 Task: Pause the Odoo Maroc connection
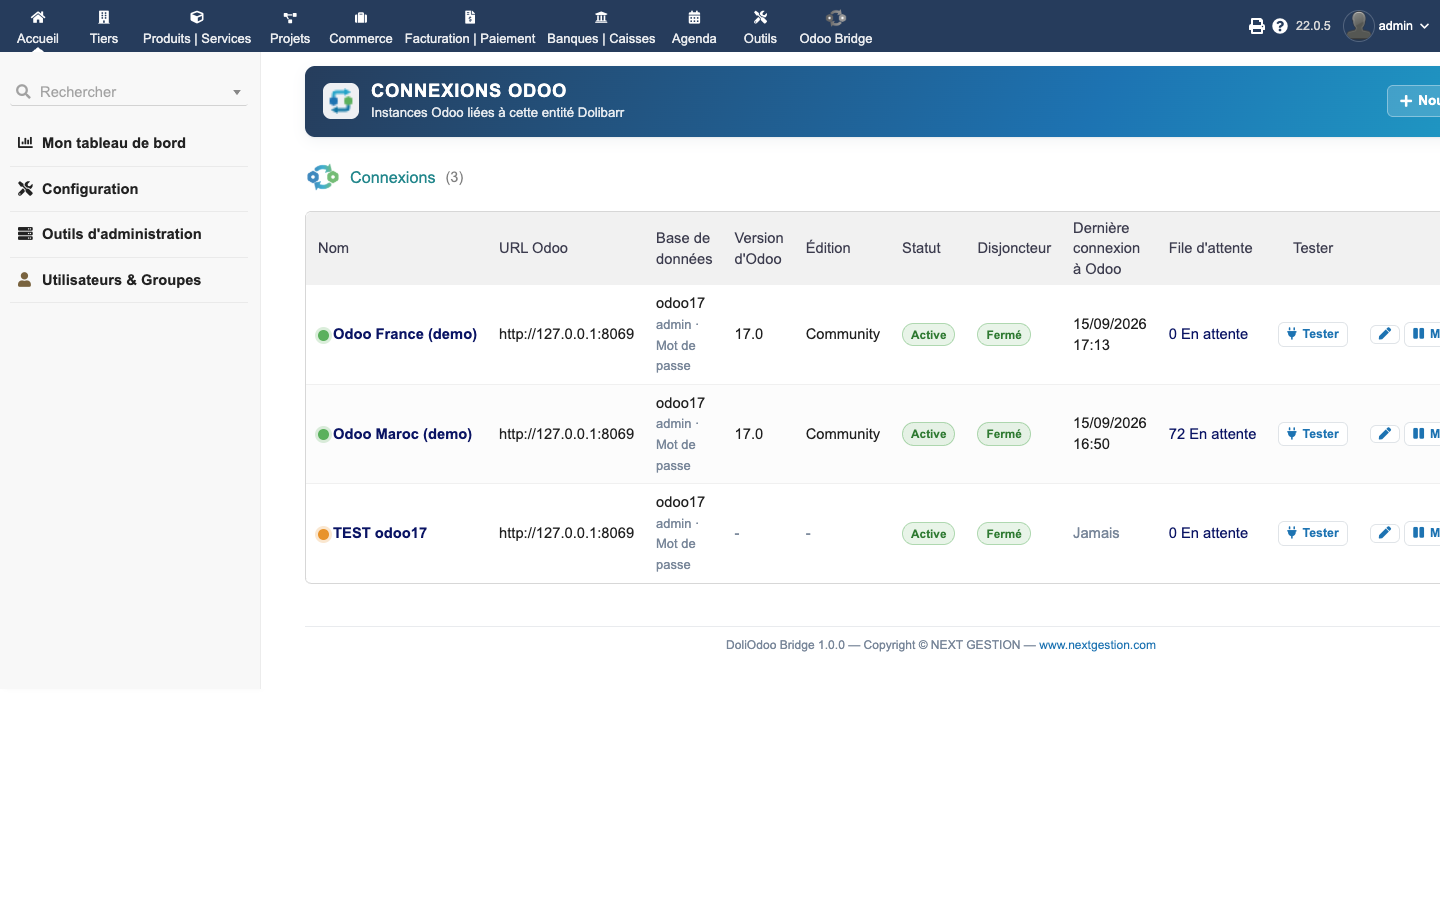pos(1423,434)
